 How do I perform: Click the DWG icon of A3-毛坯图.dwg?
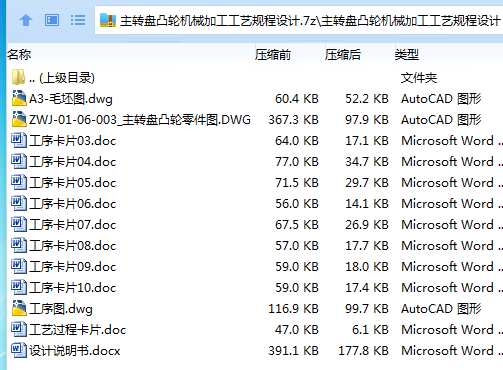19,98
